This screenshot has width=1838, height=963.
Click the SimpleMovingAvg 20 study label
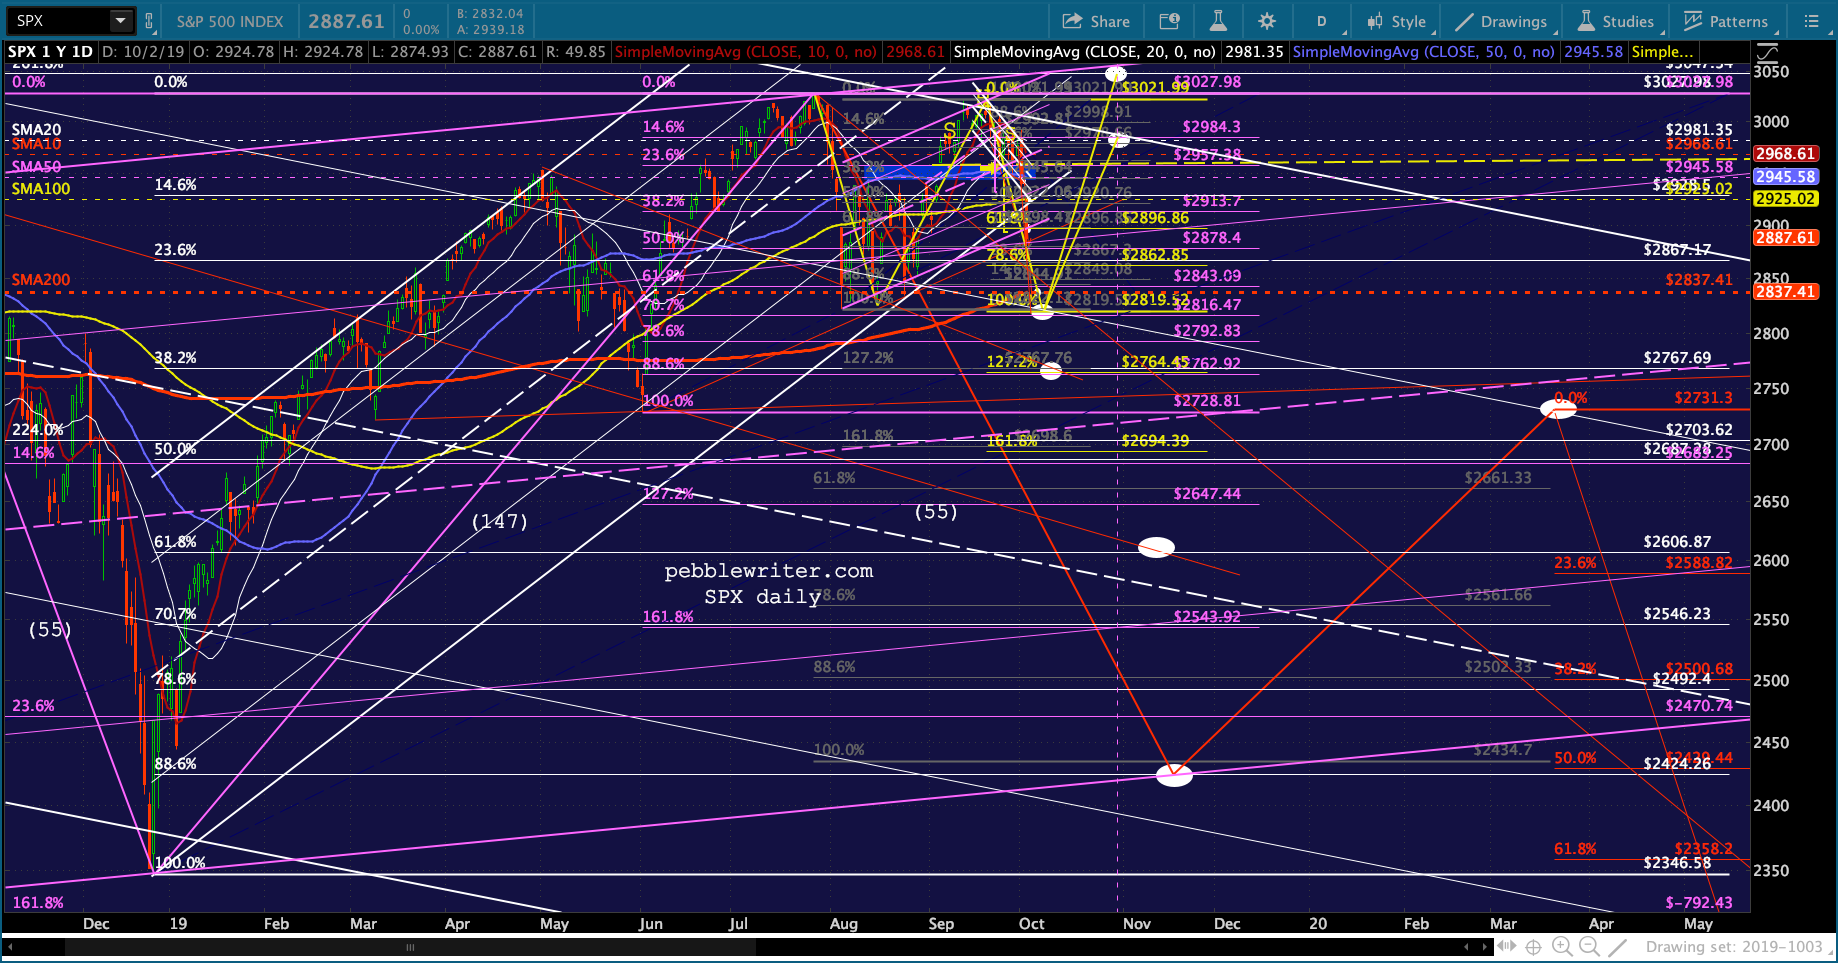point(1119,52)
